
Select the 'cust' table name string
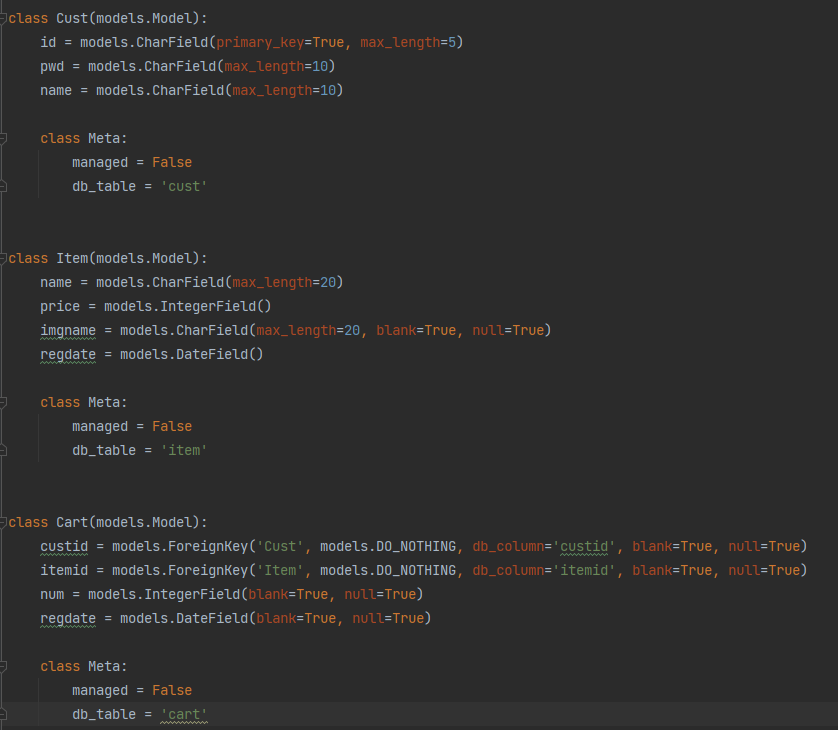pos(184,187)
